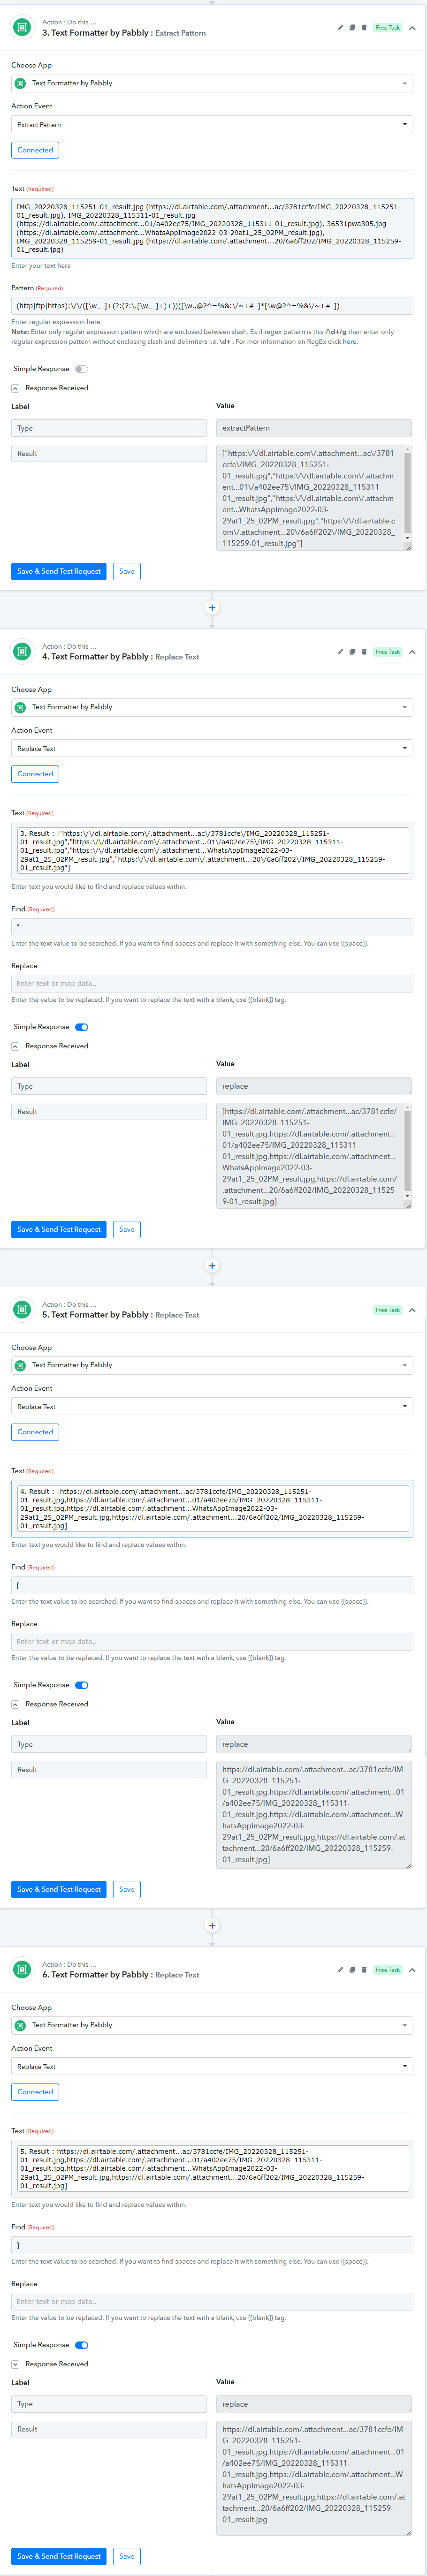Click Save & Send Test Request in step 3
Screen dimensions: 427x2576
(x=59, y=571)
